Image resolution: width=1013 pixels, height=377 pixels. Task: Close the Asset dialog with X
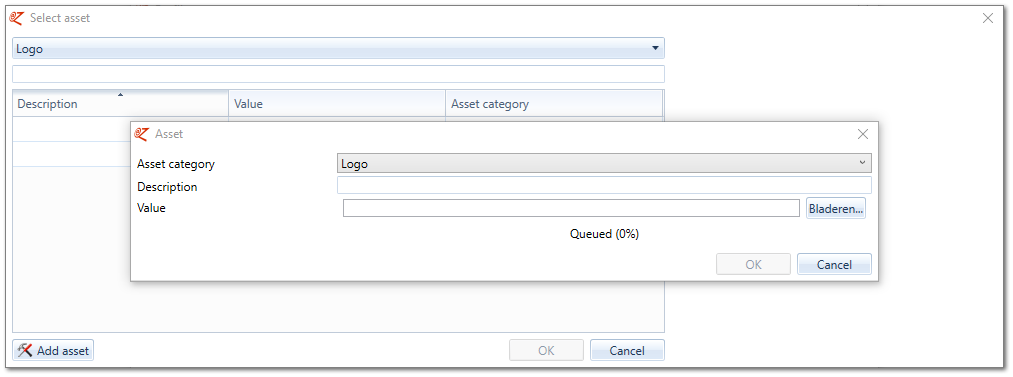[x=862, y=134]
